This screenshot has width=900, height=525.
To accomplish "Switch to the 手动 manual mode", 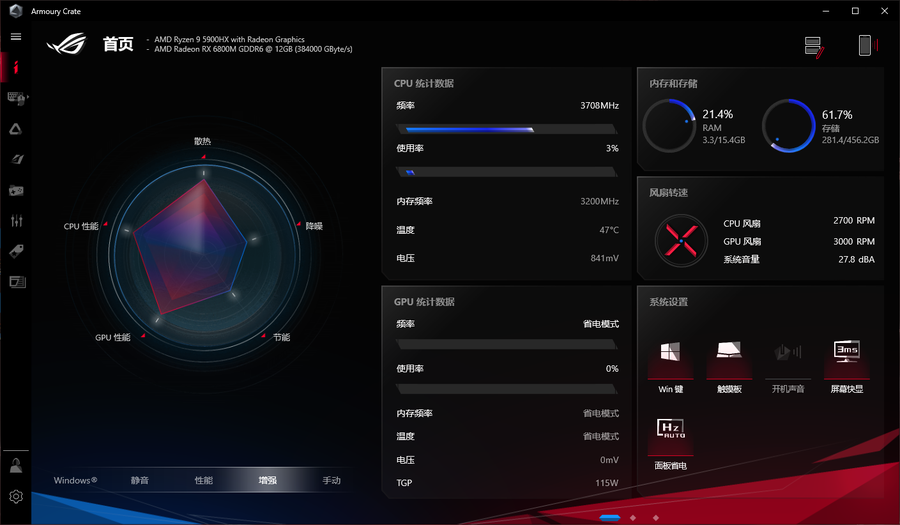I will 331,481.
